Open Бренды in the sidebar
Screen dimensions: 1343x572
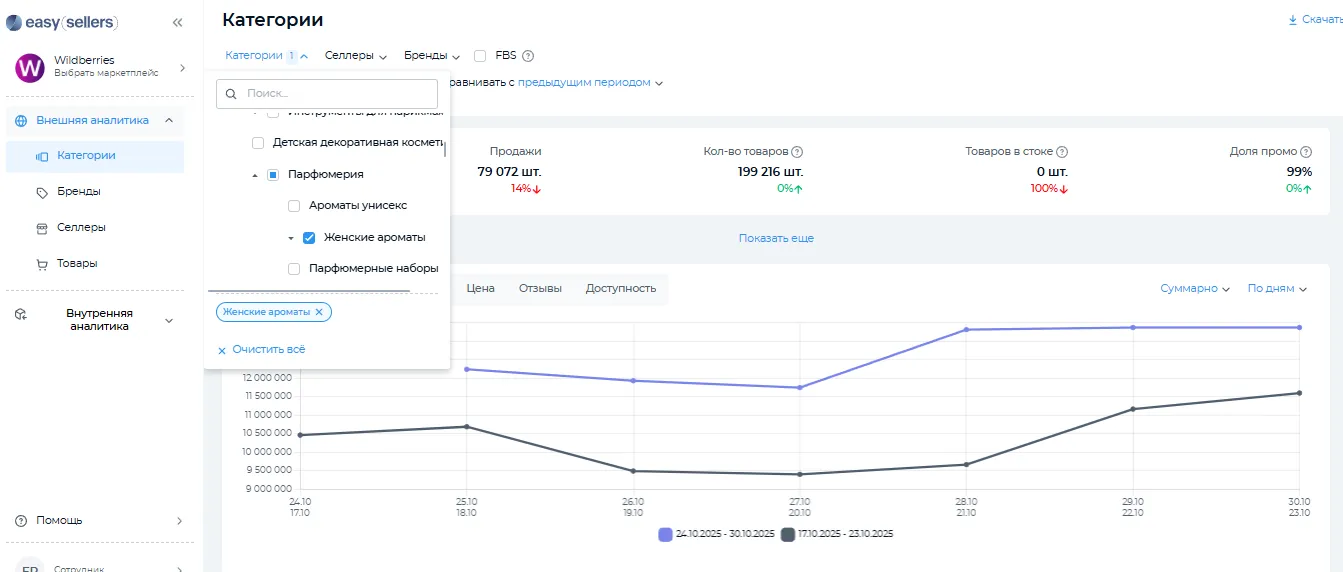pos(78,191)
